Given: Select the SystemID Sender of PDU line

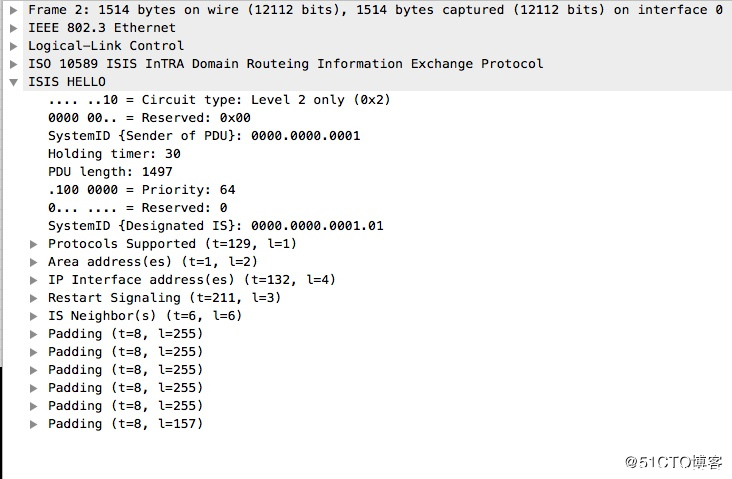Looking at the screenshot, I should click(x=204, y=136).
